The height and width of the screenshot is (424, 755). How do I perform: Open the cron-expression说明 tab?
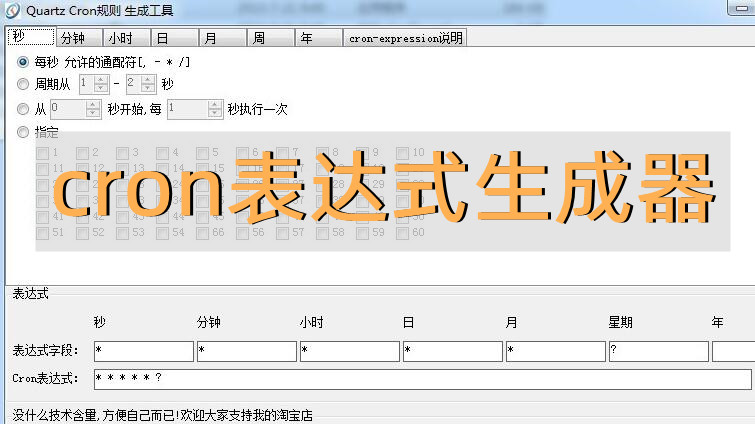point(405,38)
